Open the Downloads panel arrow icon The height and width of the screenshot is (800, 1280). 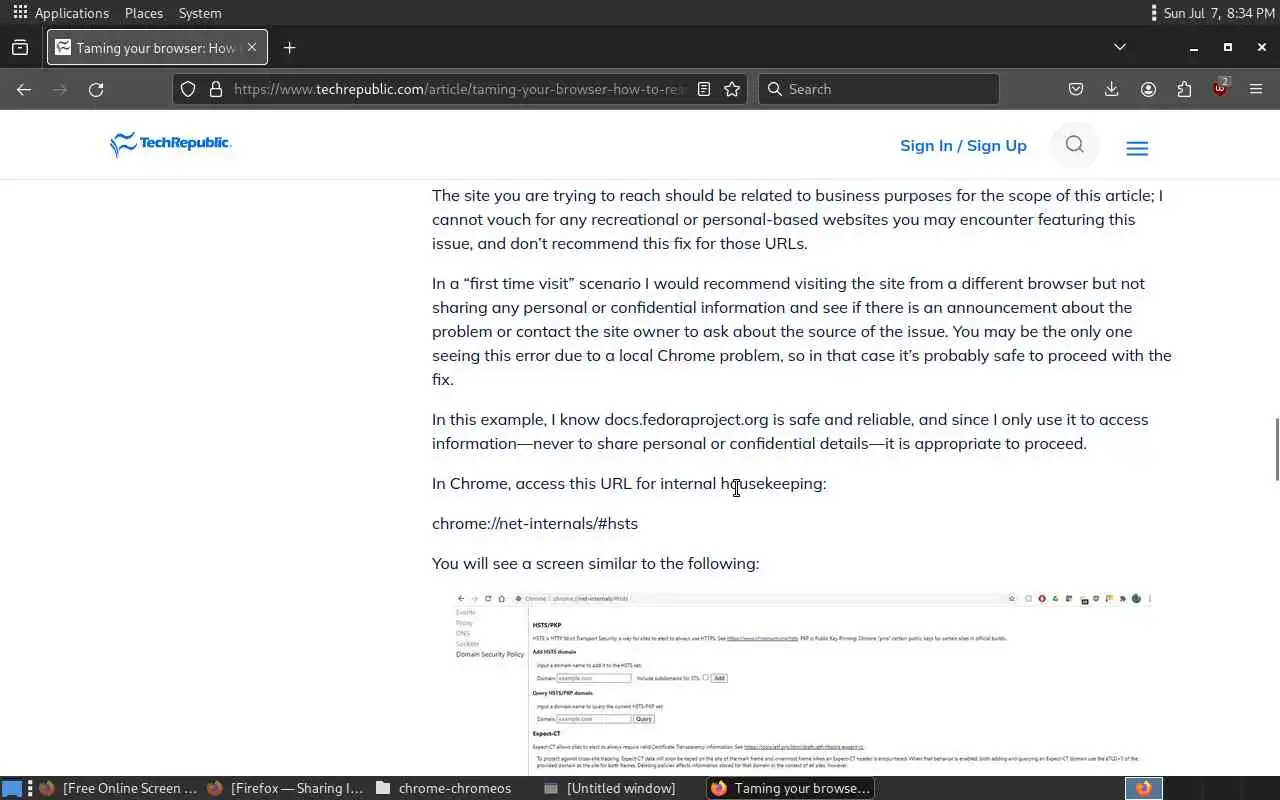pos(1111,89)
